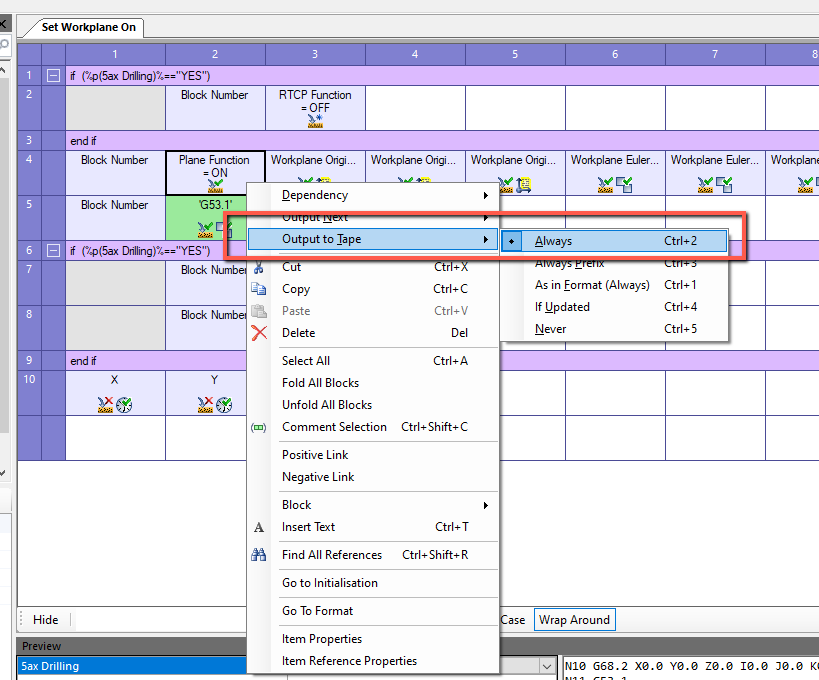Image resolution: width=819 pixels, height=680 pixels.
Task: Click the Copy pages icon
Action: [x=259, y=289]
